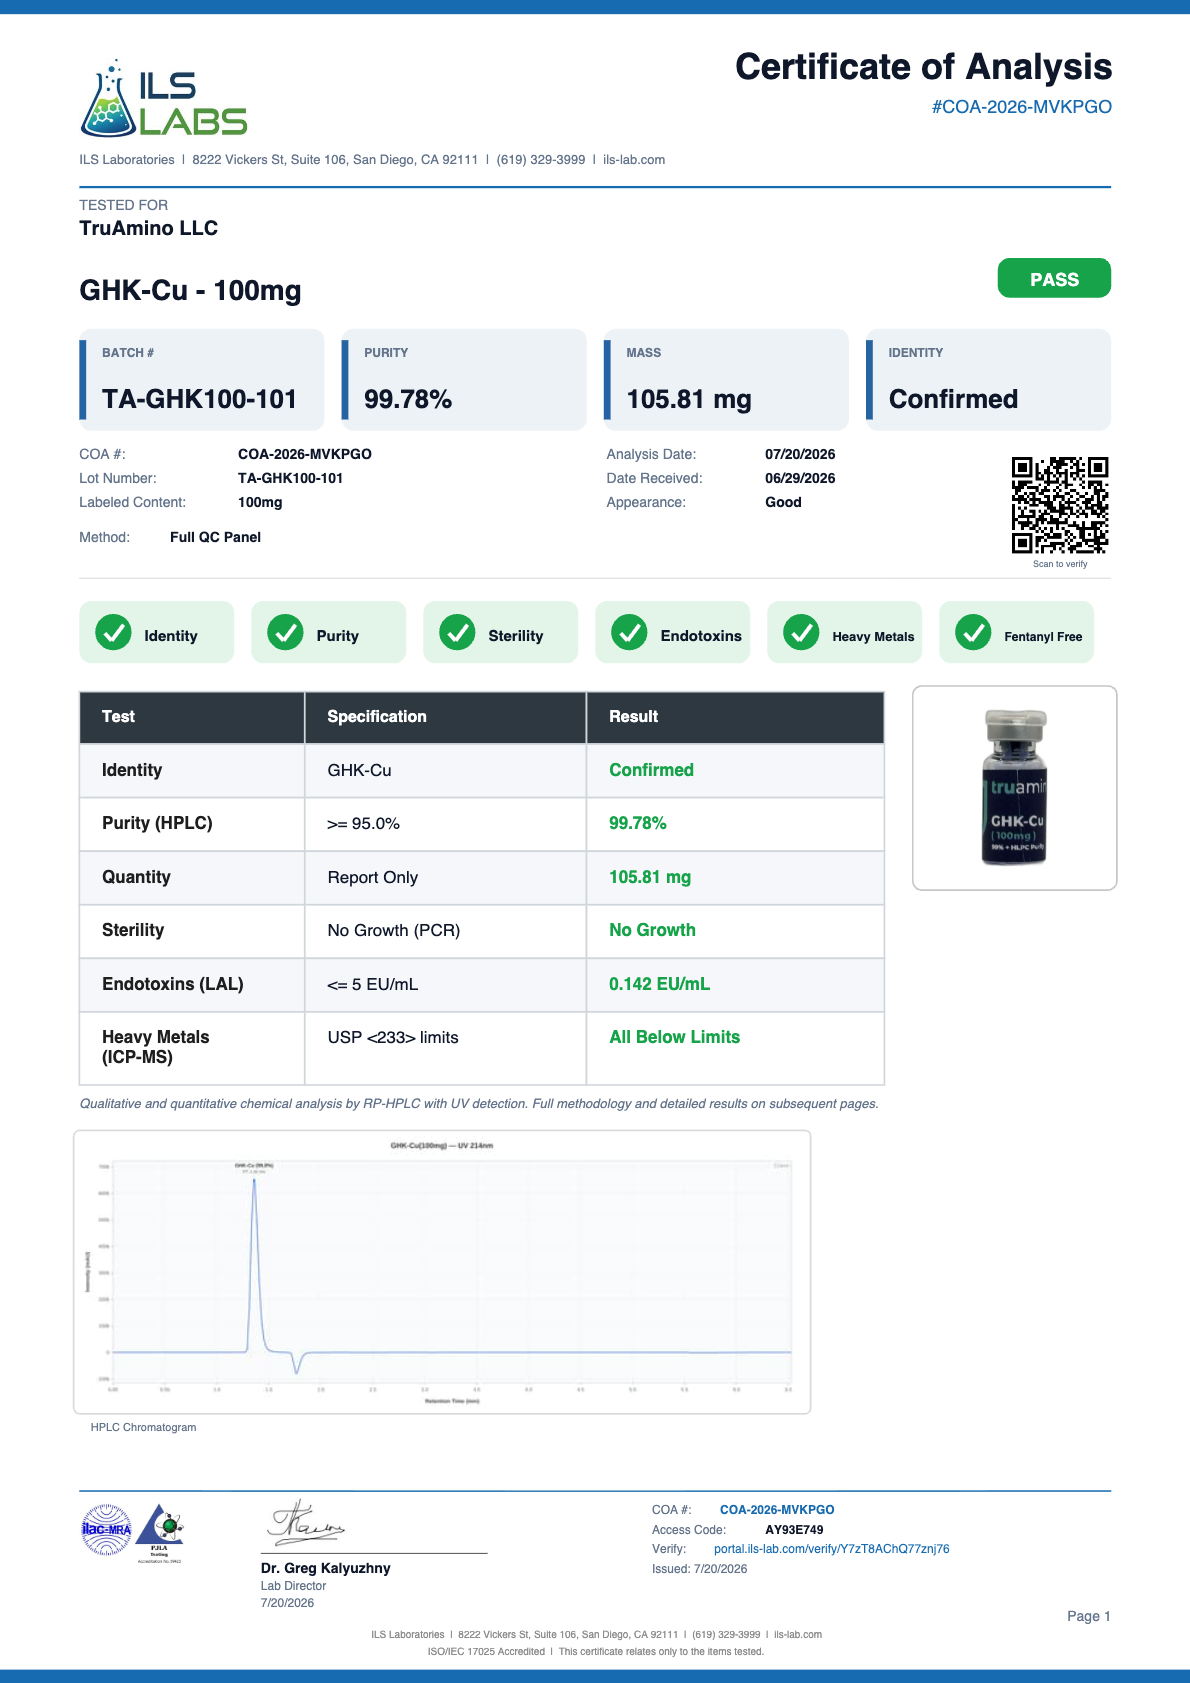The height and width of the screenshot is (1683, 1190).
Task: Click the PJLA Testing accreditation logo
Action: pyautogui.click(x=160, y=1532)
